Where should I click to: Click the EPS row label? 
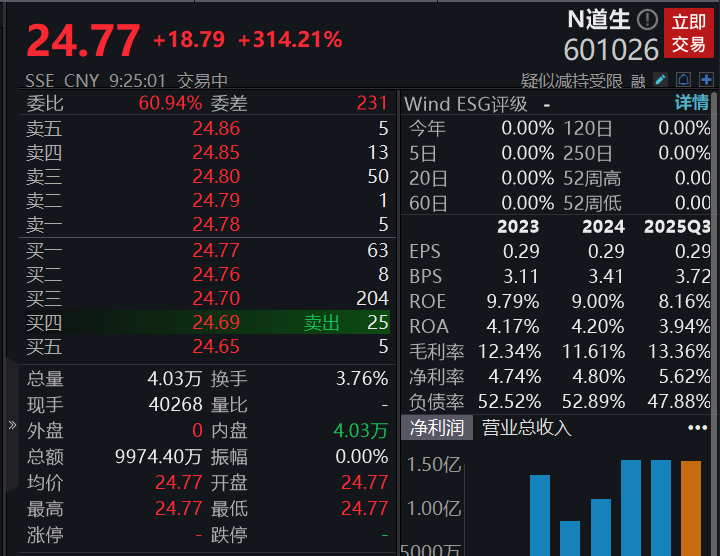(x=425, y=252)
